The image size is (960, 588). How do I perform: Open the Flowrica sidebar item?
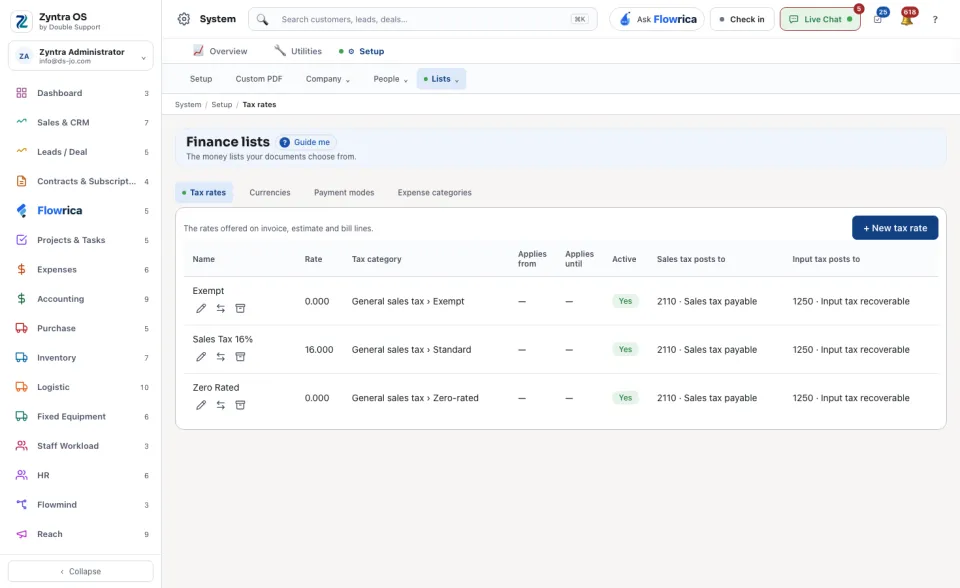tap(81, 211)
